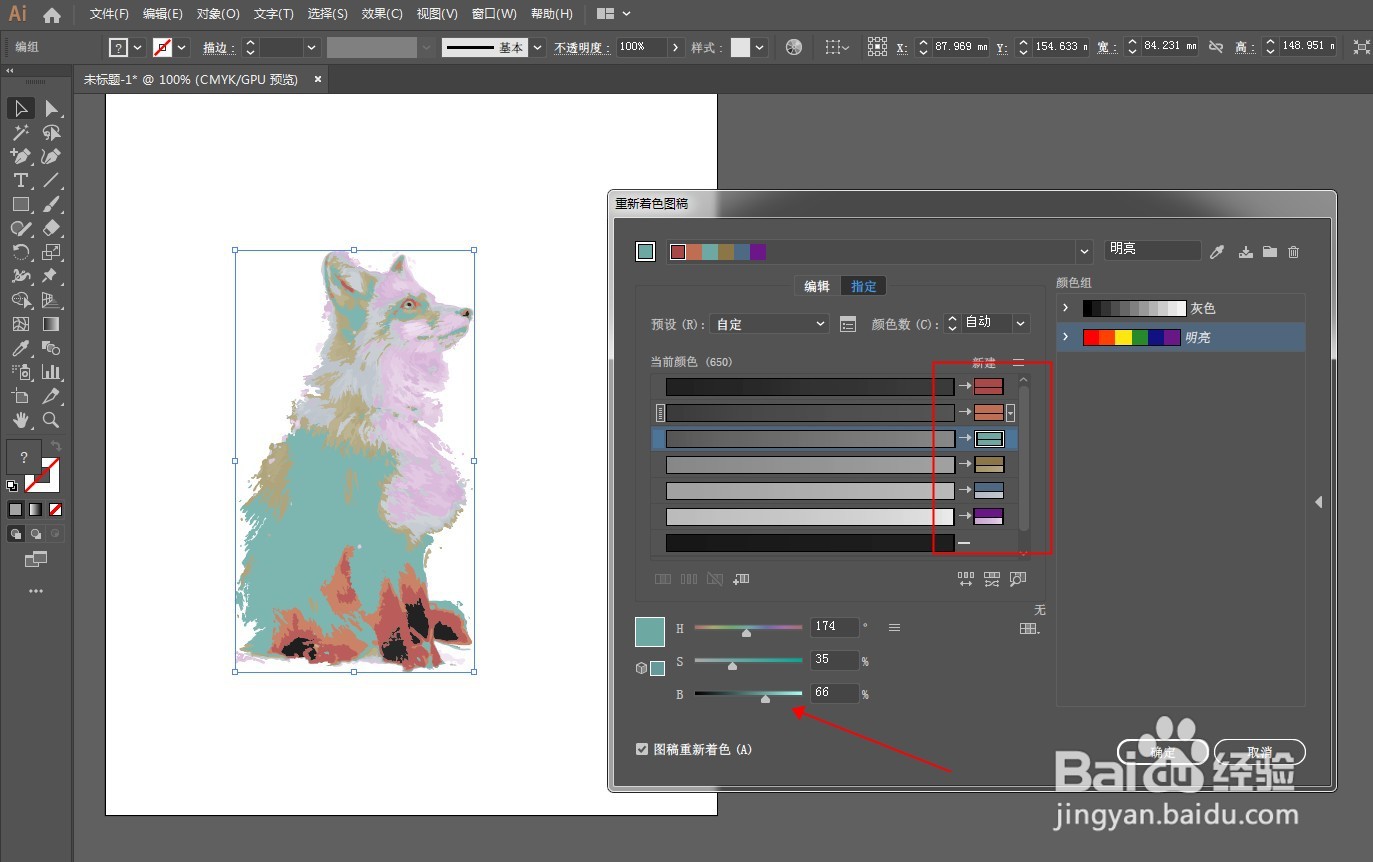Open the 预设 自定 dropdown
1373x862 pixels.
point(769,324)
